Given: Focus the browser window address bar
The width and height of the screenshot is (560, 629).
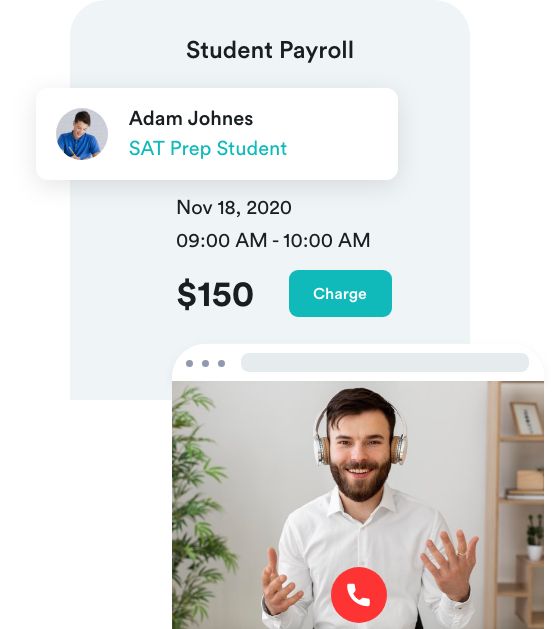Looking at the screenshot, I should [x=385, y=363].
